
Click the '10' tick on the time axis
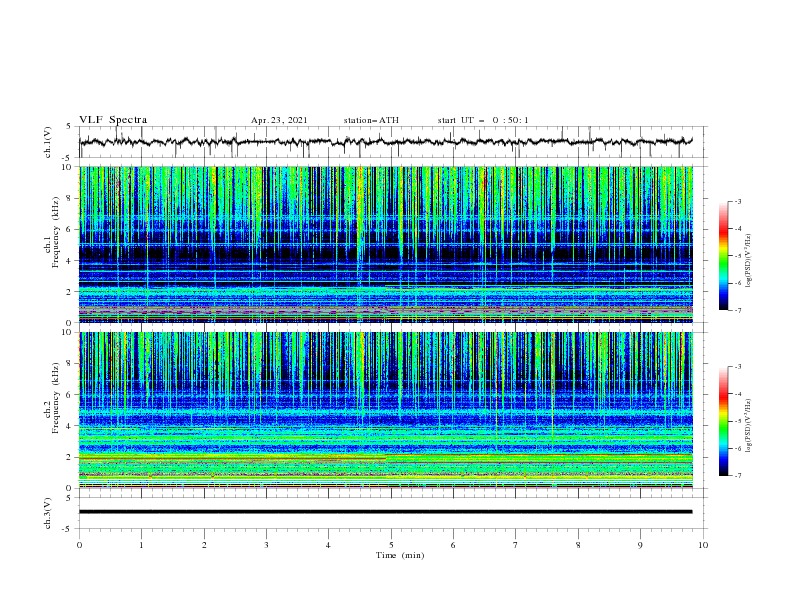click(x=703, y=545)
